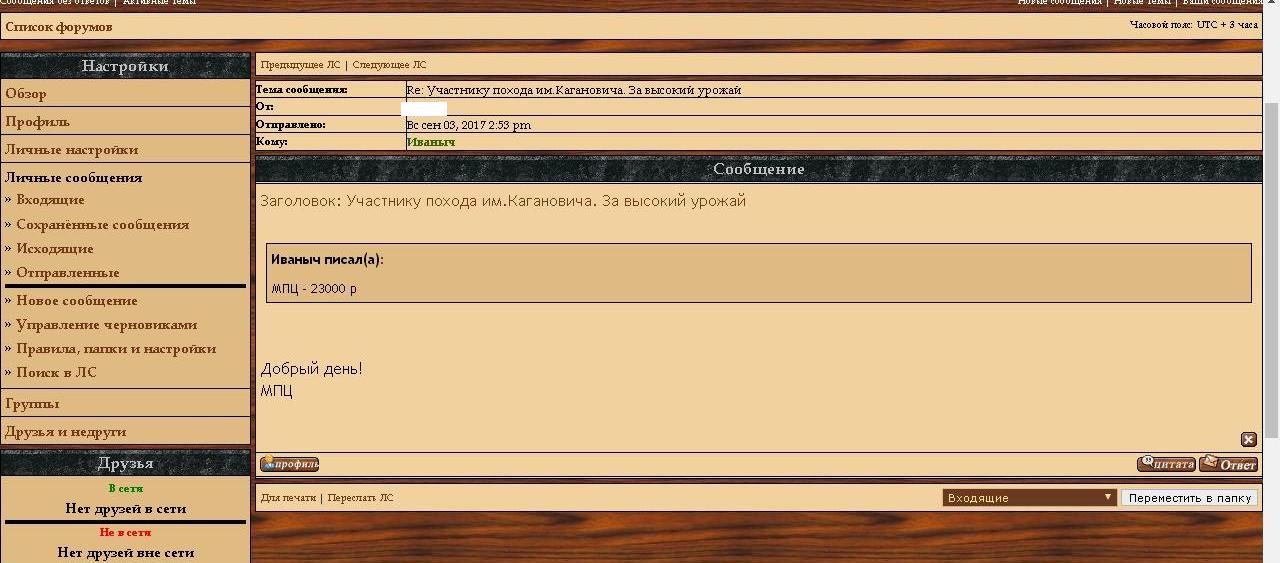
Task: Go to Предыдущее ЛС message
Action: coord(300,65)
